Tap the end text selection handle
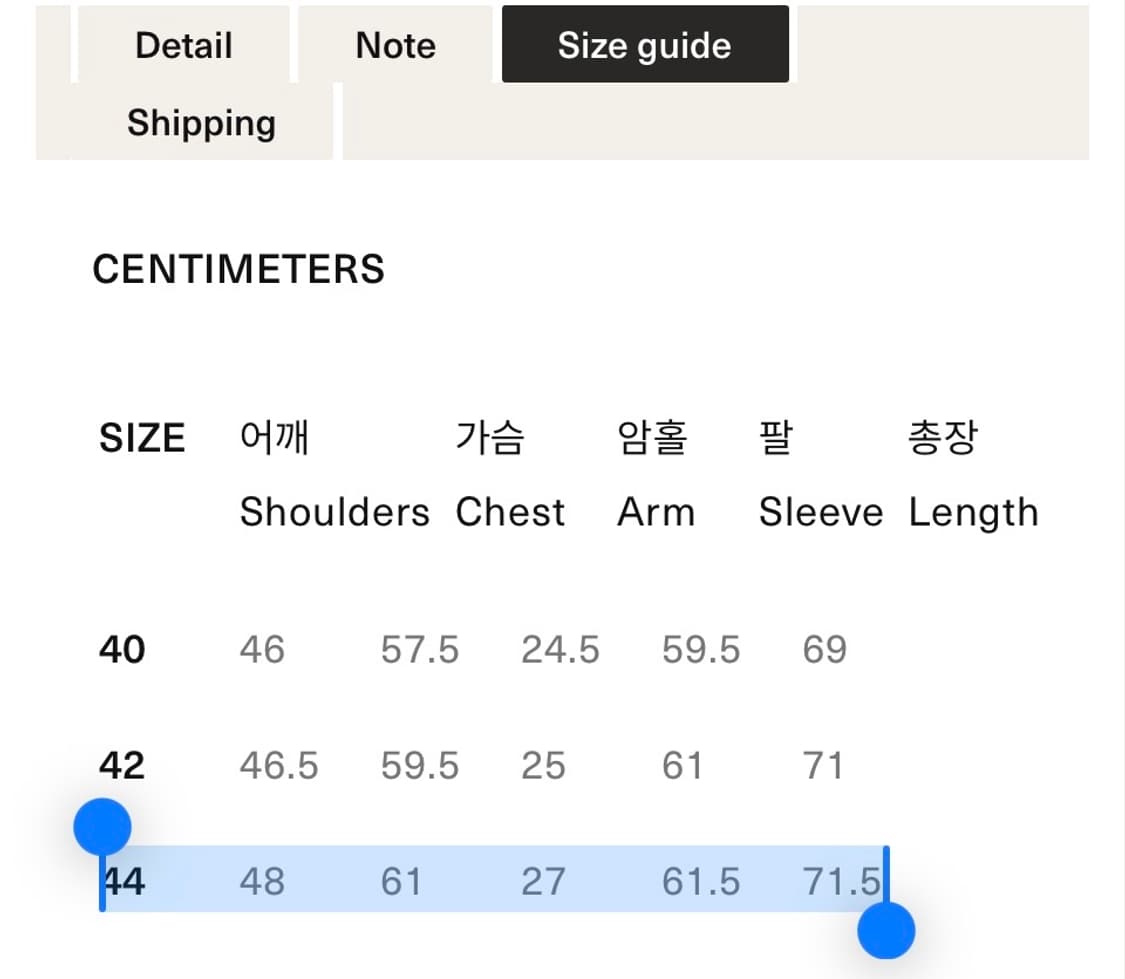The image size is (1125, 979). (886, 930)
